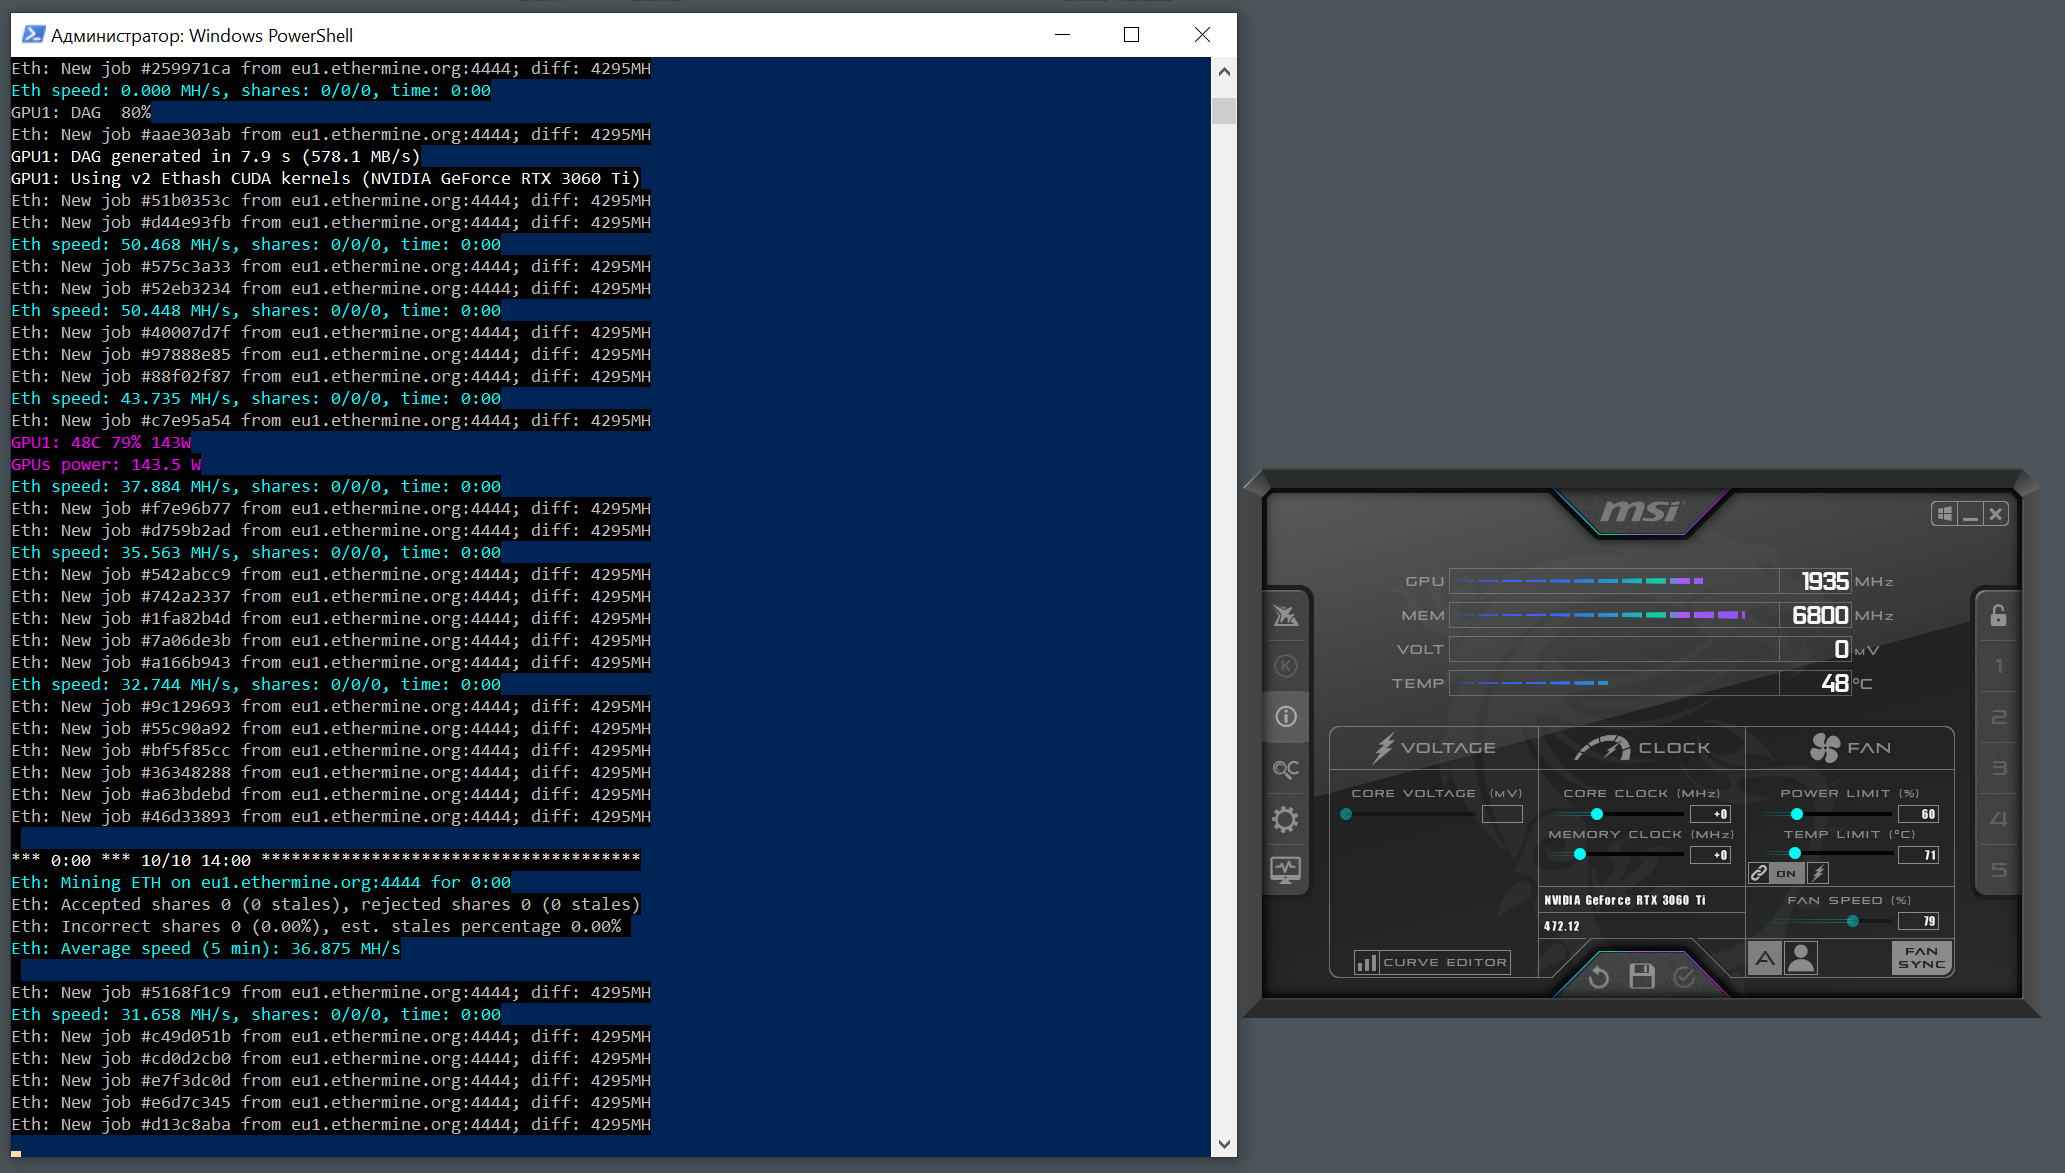Open Afterburner settings gear
Screen dimensions: 2065x1173
(x=1286, y=820)
